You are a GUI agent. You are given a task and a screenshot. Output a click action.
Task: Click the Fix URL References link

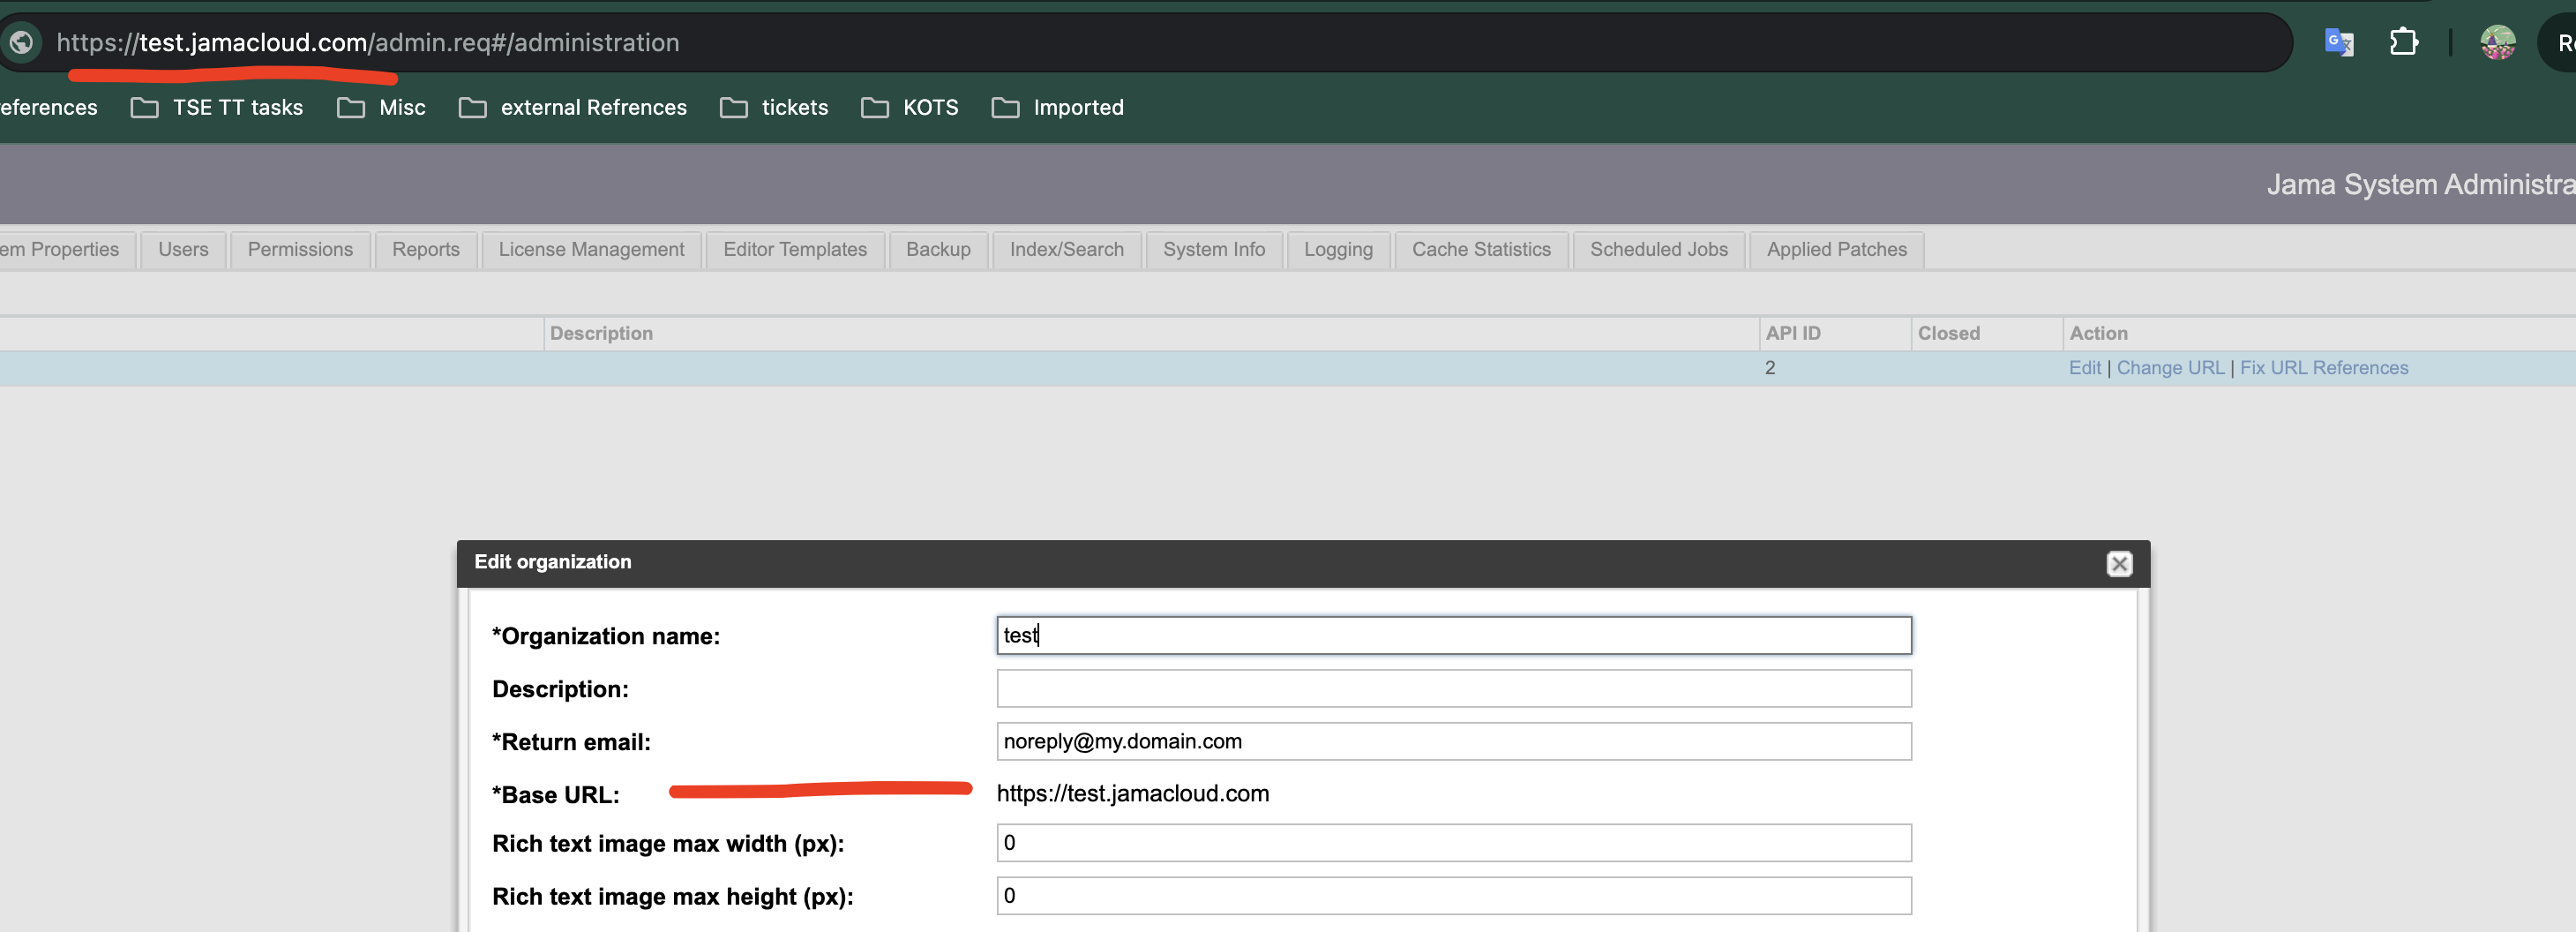pyautogui.click(x=2323, y=368)
